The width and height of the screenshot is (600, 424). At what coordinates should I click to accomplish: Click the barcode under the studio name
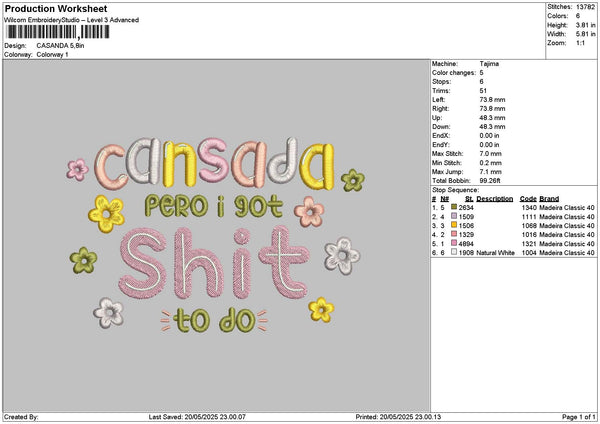pyautogui.click(x=58, y=32)
